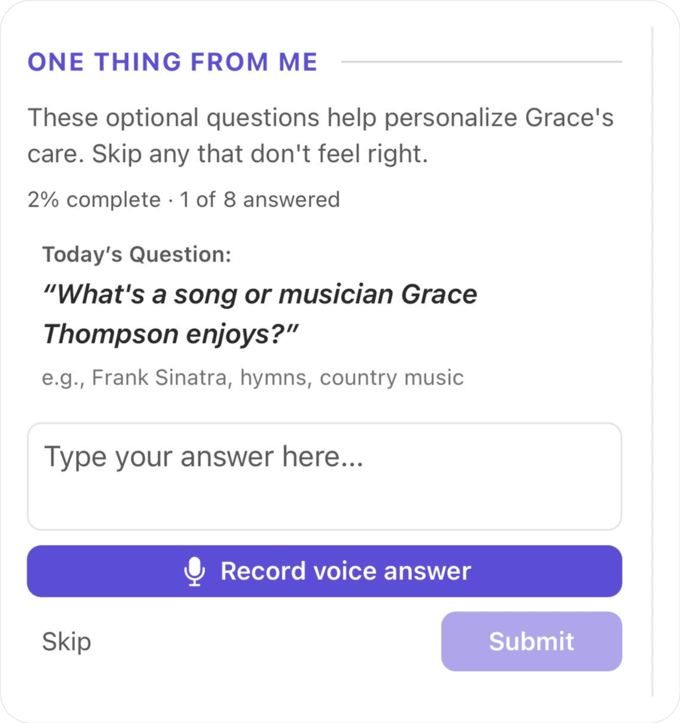Click the divider line beside the heading
Screen dimensions: 680x723
[481, 62]
